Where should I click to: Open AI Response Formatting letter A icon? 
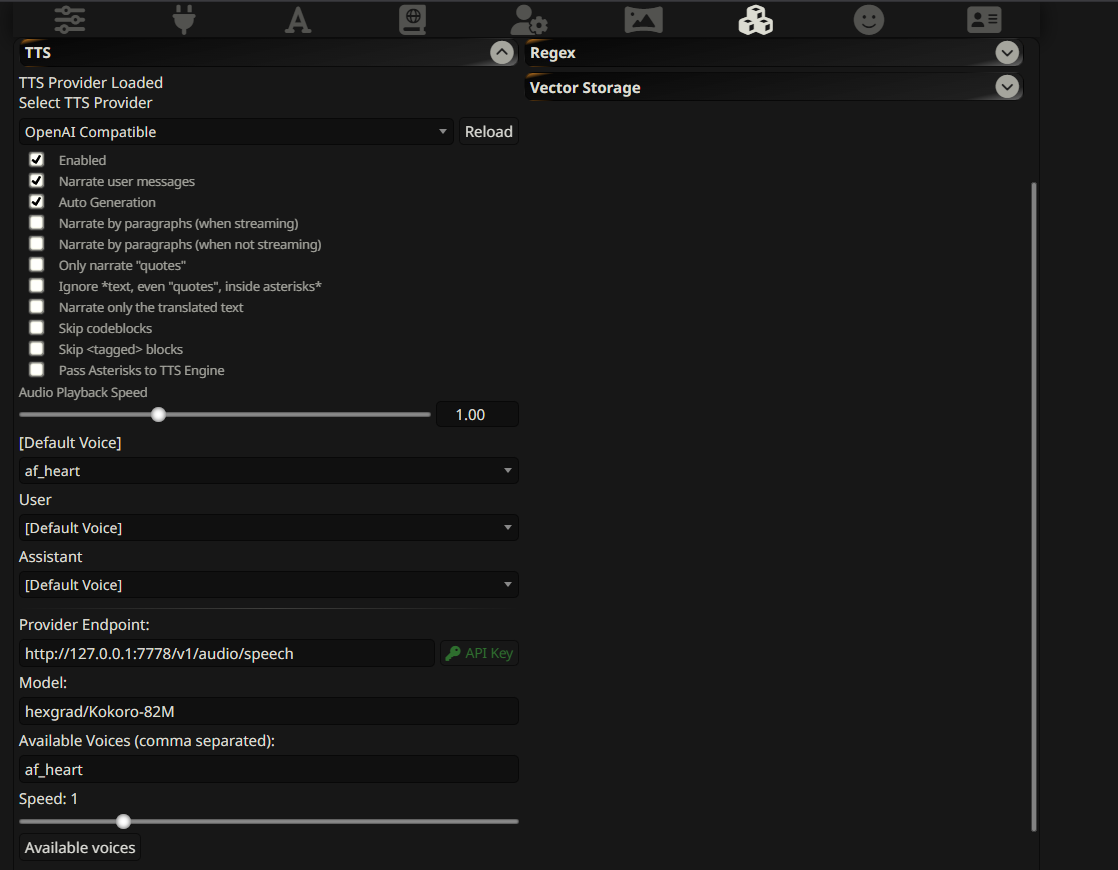[x=297, y=19]
